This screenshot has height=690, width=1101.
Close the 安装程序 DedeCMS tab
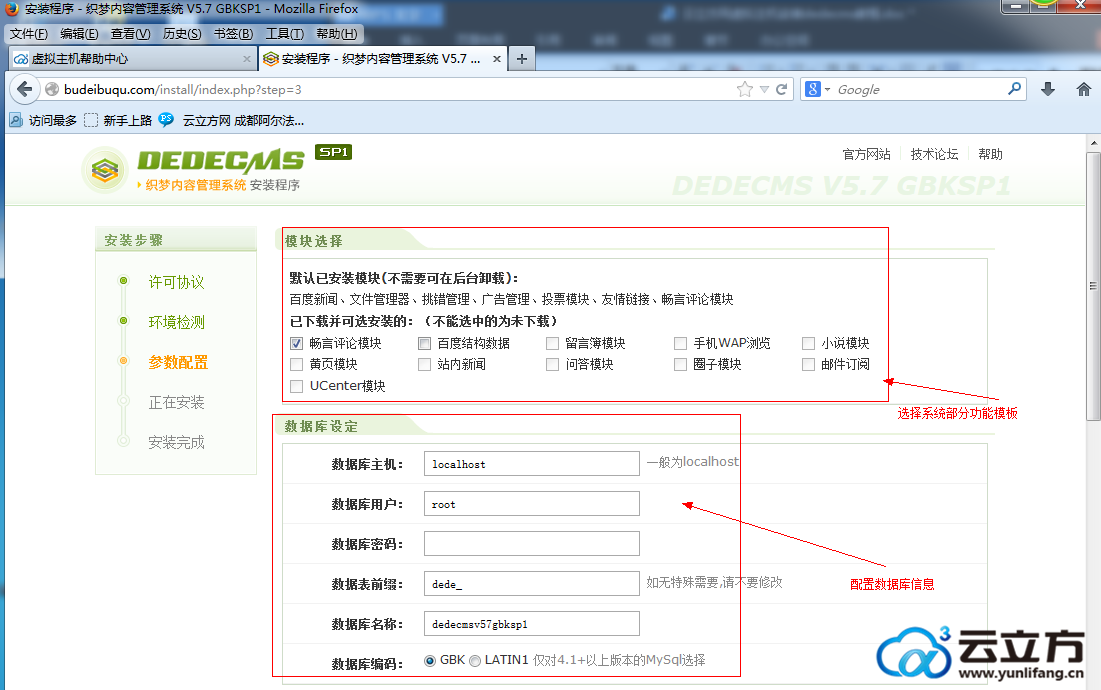[x=496, y=59]
